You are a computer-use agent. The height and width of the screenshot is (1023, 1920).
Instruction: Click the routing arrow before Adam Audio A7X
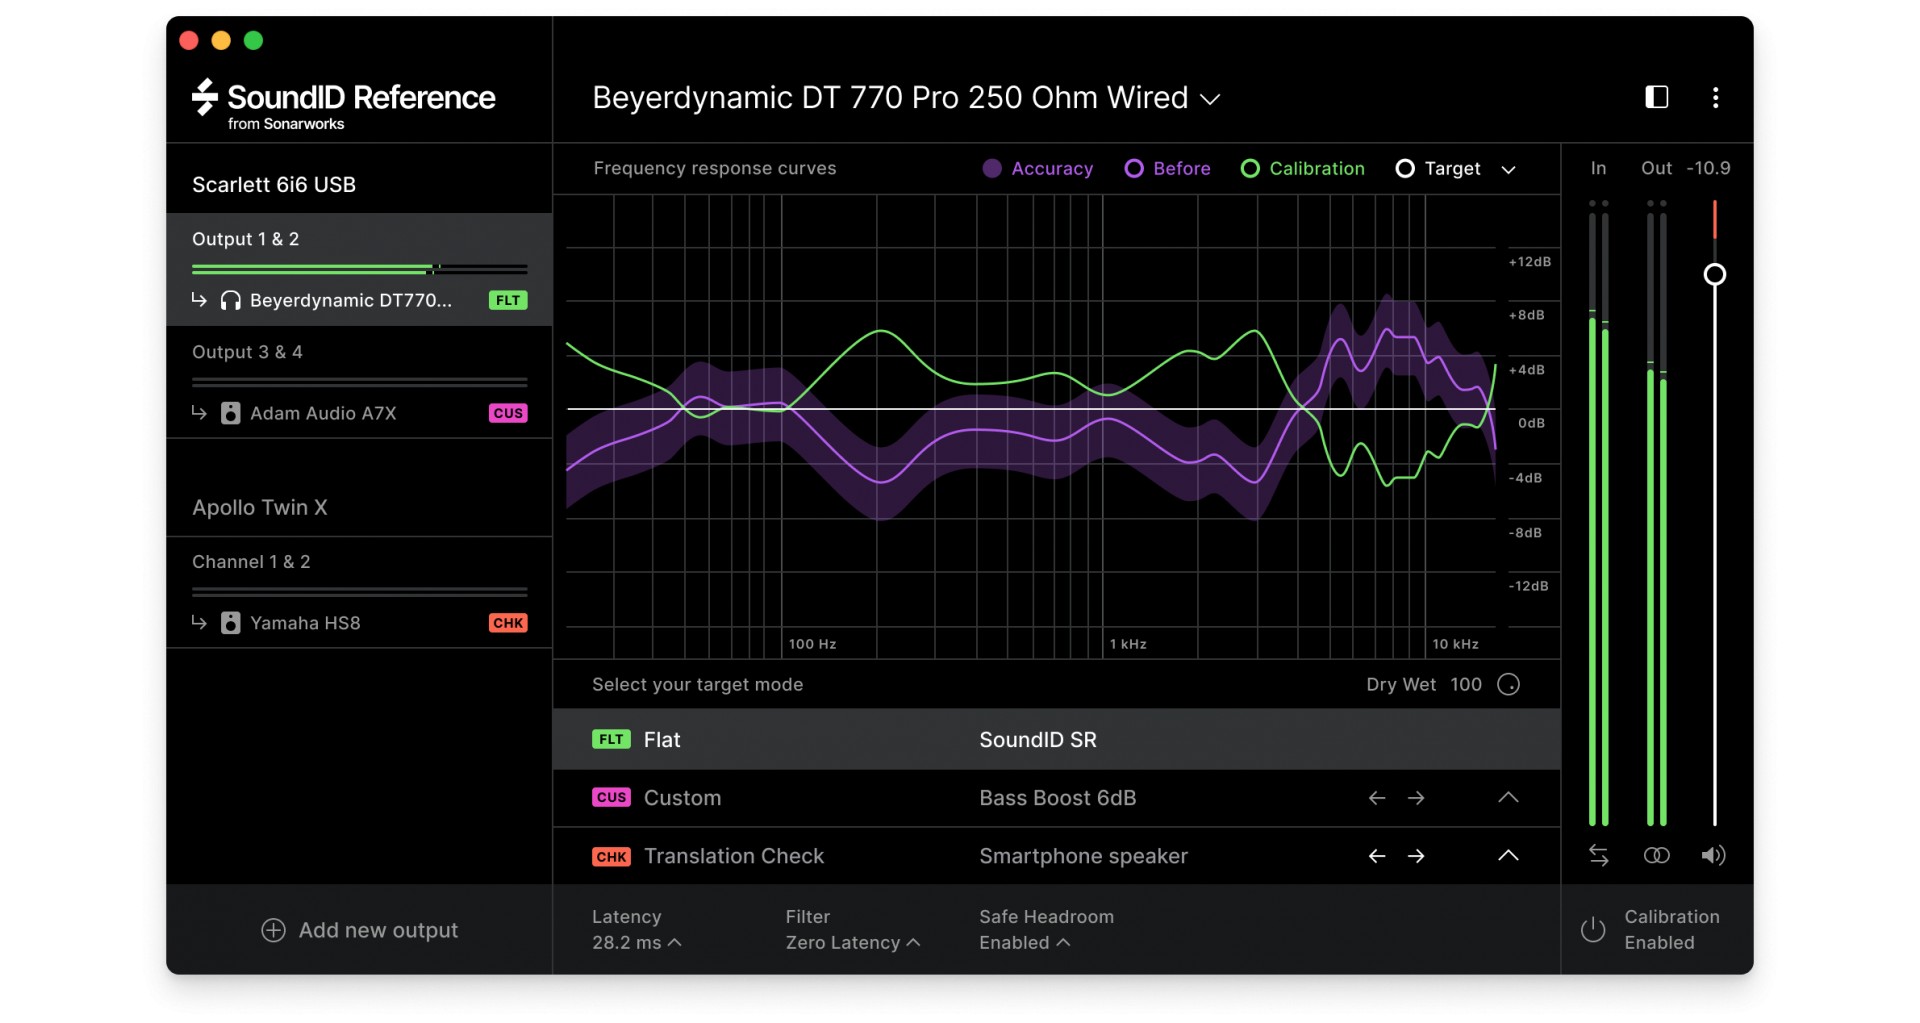199,412
